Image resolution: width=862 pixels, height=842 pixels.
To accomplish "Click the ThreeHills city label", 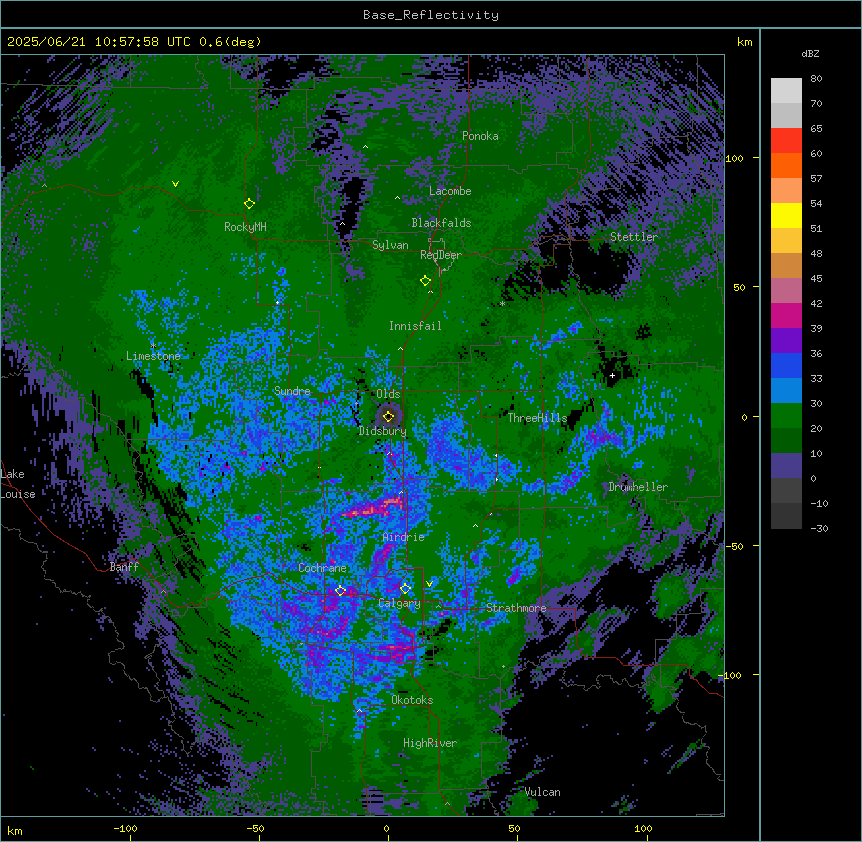I will pyautogui.click(x=537, y=418).
